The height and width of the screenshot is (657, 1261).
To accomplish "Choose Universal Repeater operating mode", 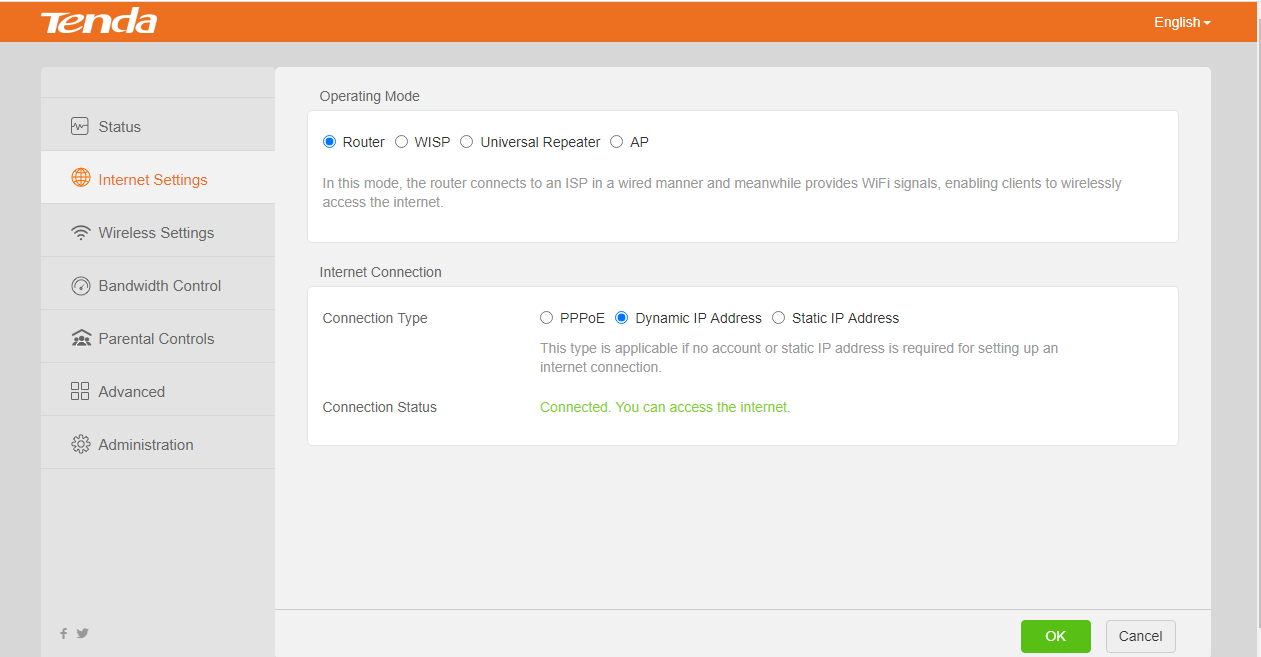I will tap(467, 142).
